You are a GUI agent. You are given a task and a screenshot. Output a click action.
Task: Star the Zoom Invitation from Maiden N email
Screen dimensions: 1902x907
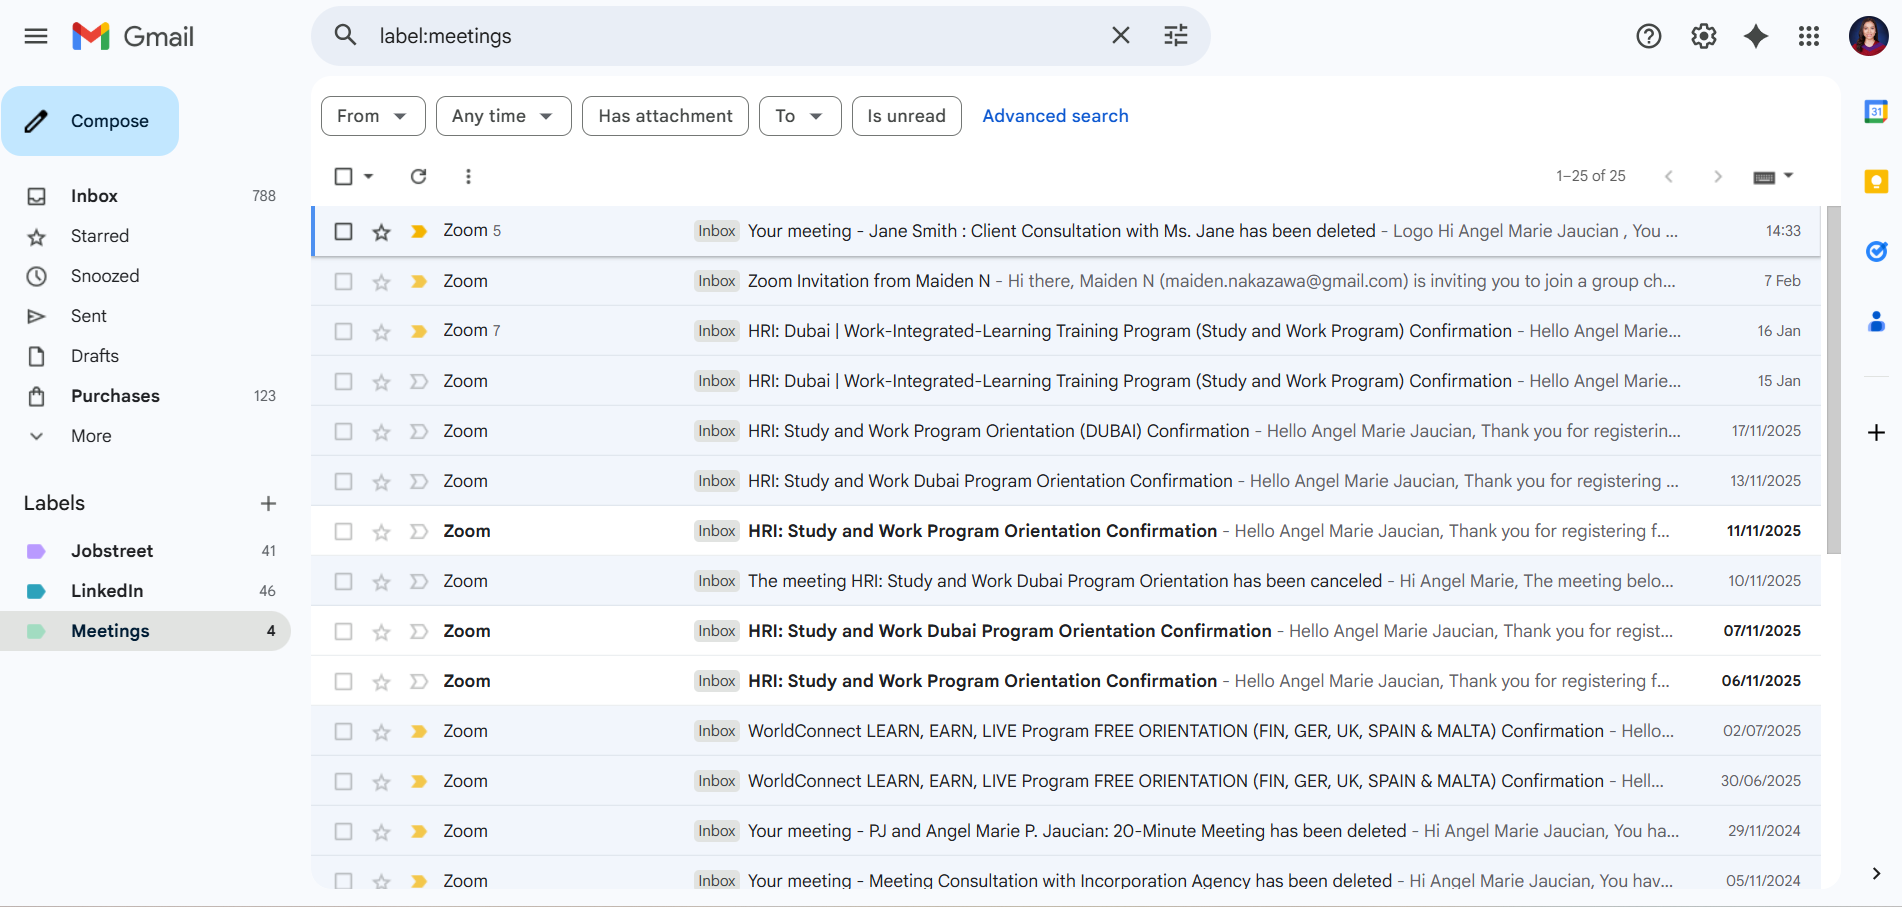(x=381, y=282)
